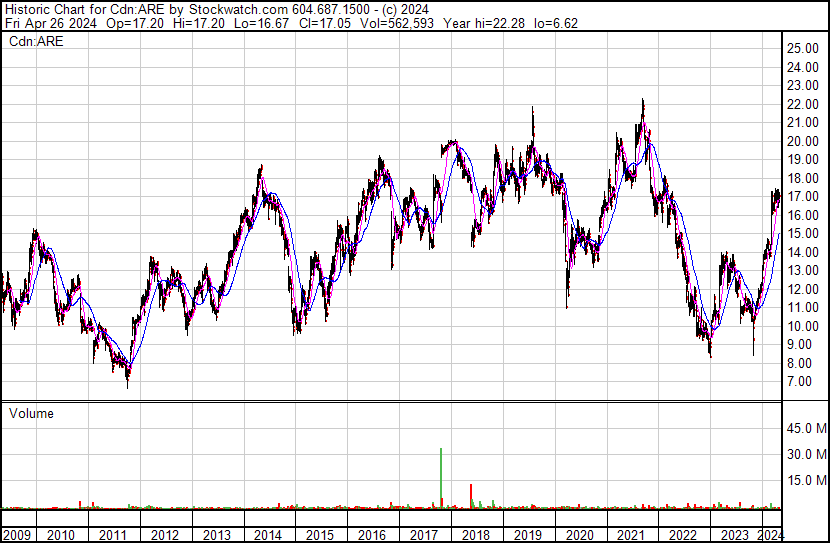Click the tallest green volume spike in 2017
This screenshot has height=543, width=830.
pyautogui.click(x=441, y=480)
